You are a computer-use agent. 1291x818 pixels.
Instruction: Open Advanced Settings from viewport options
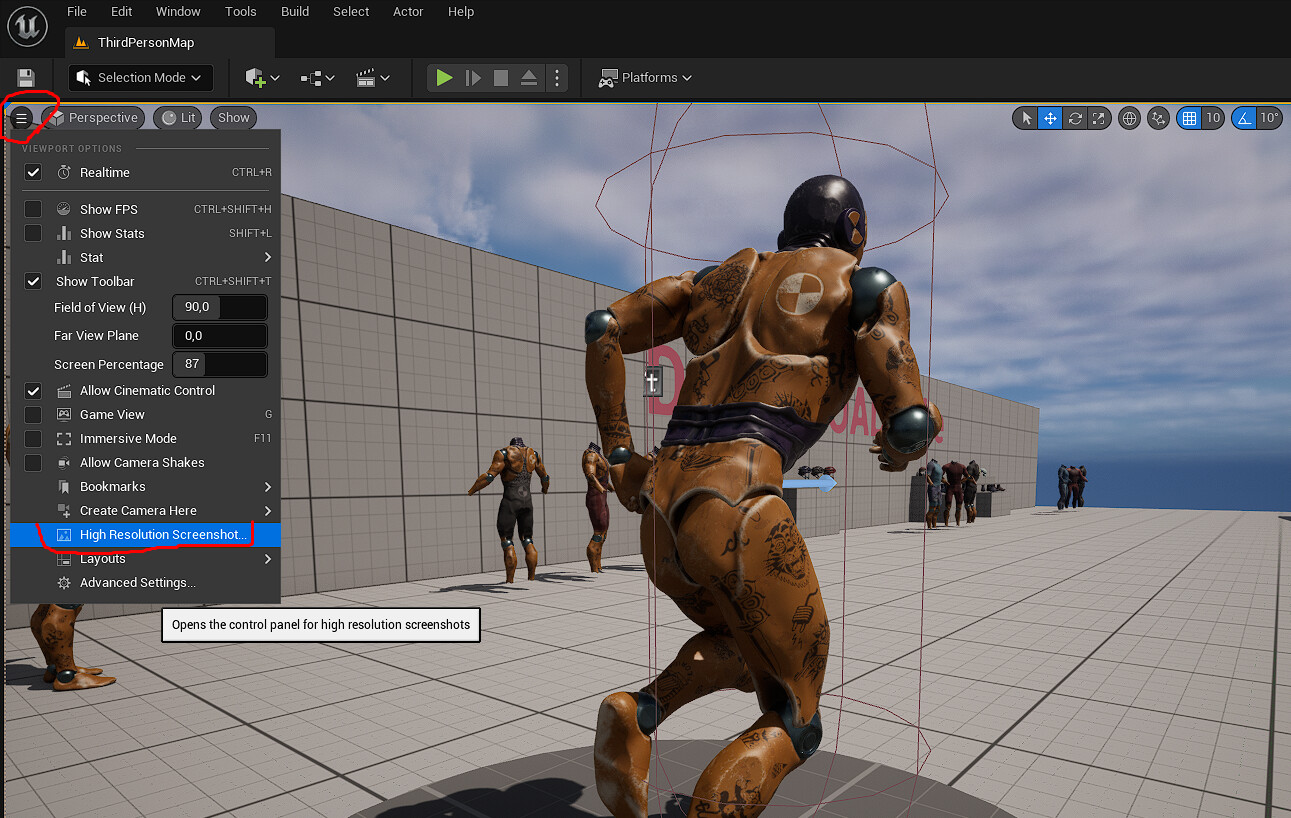(145, 582)
